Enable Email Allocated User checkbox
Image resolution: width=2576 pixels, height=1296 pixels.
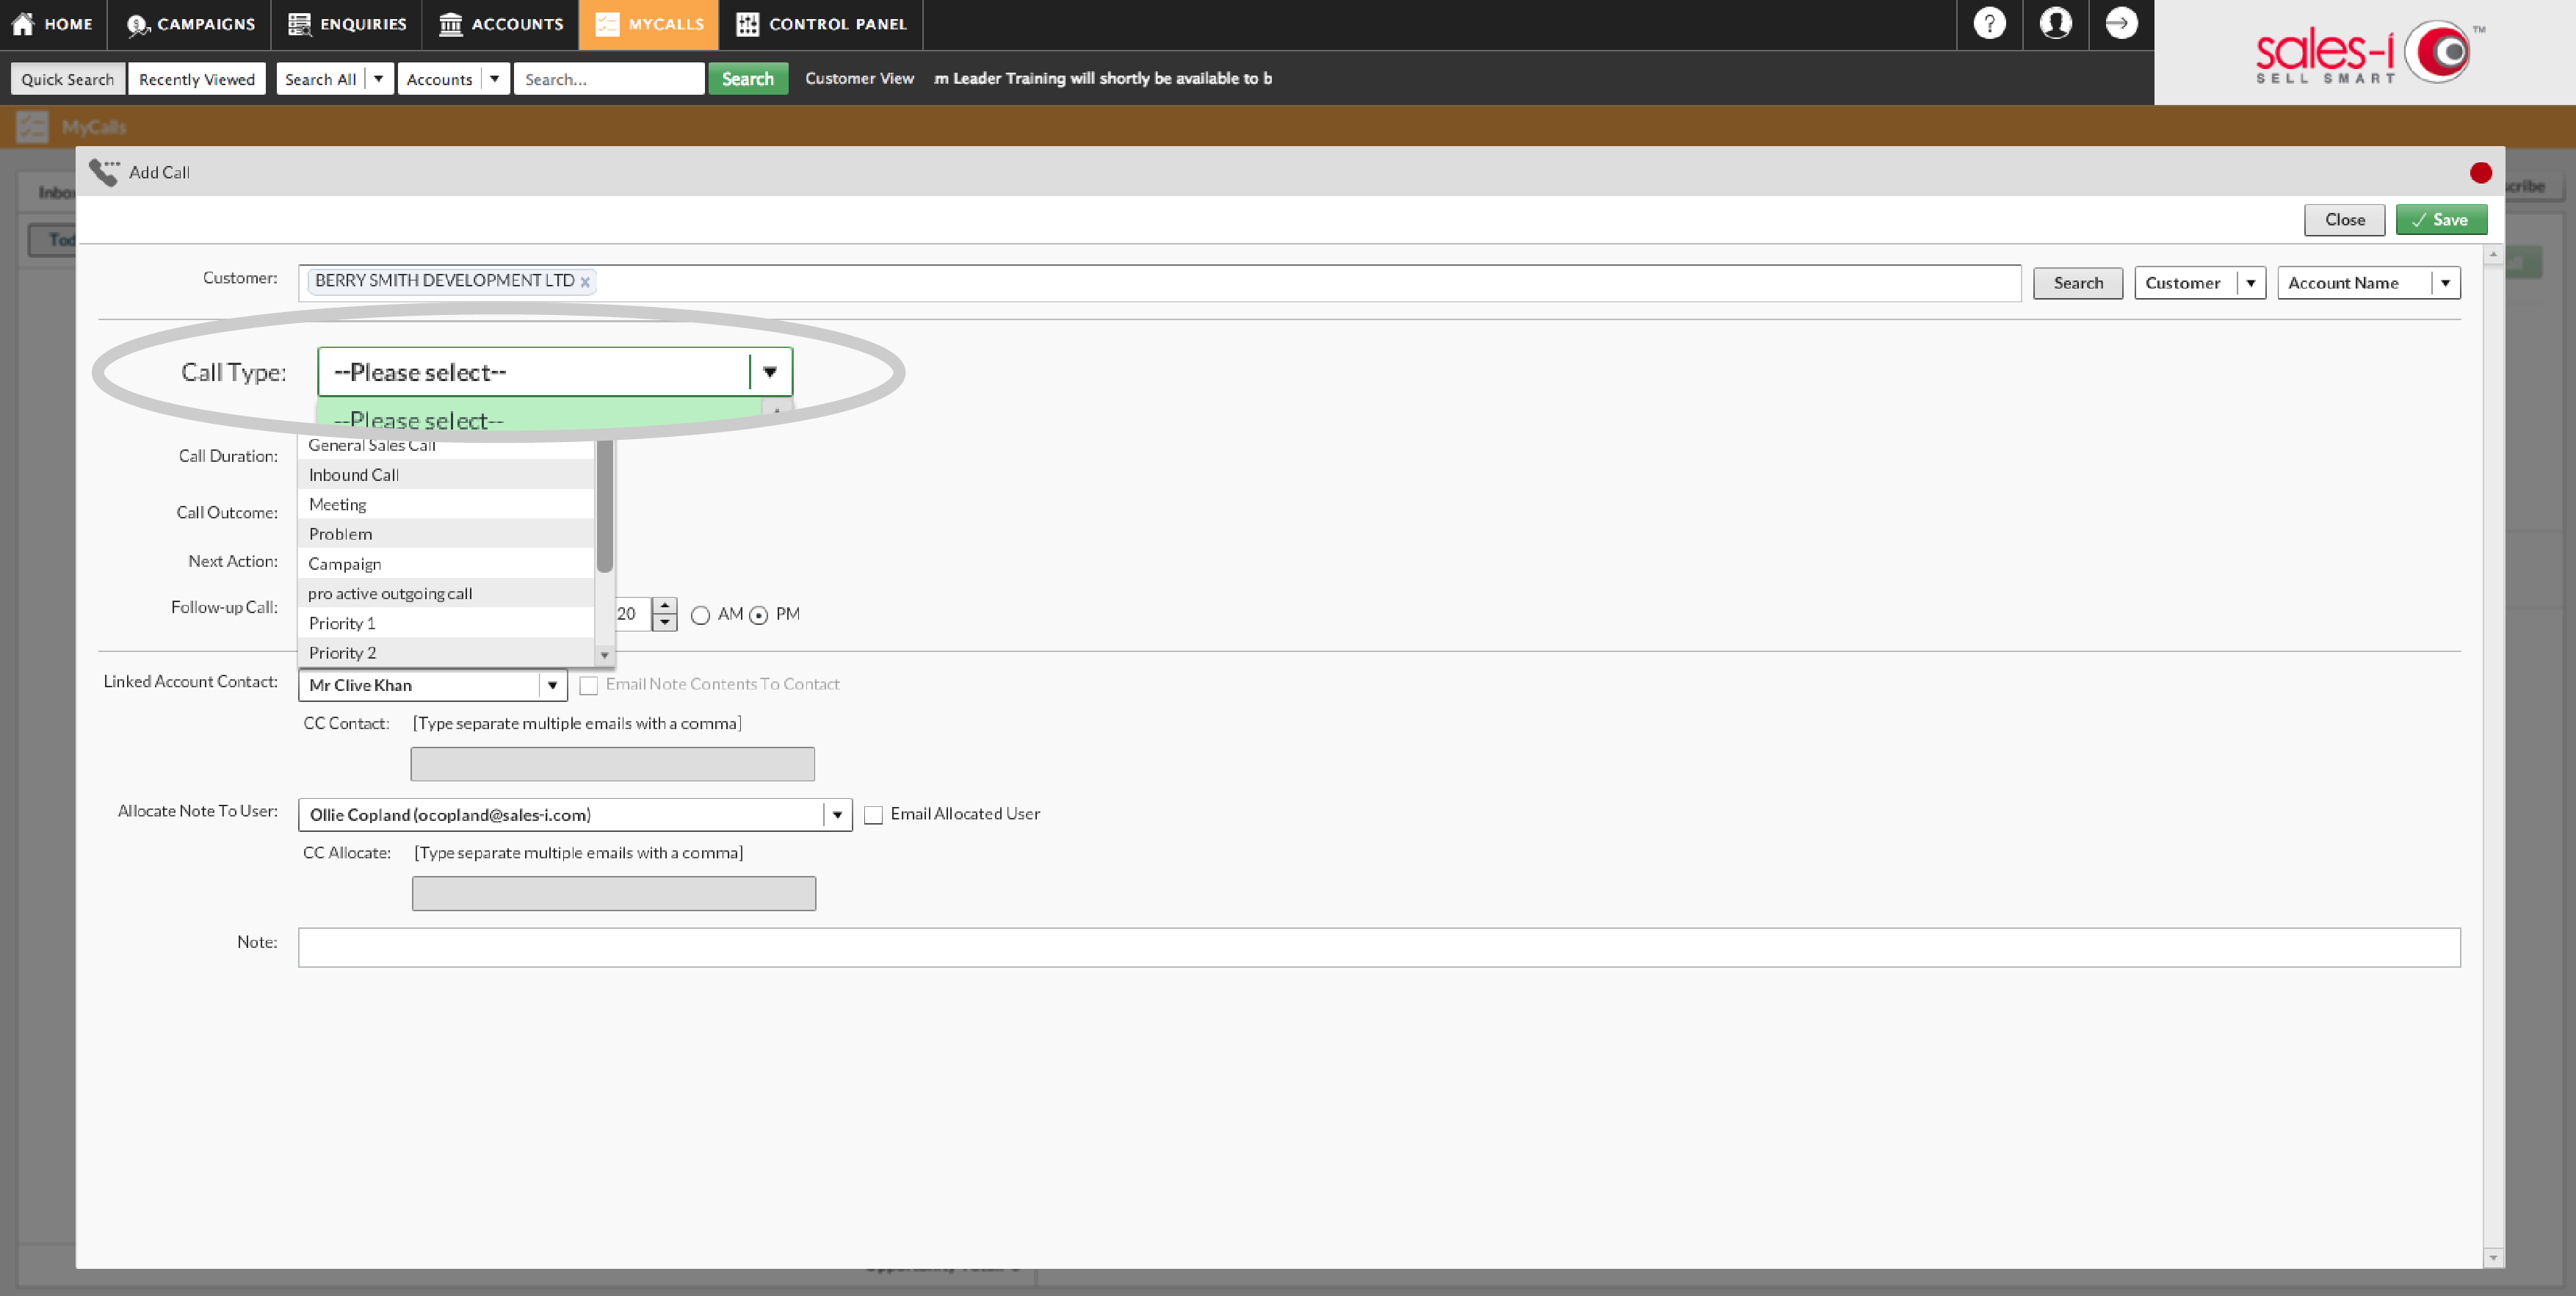[x=874, y=815]
